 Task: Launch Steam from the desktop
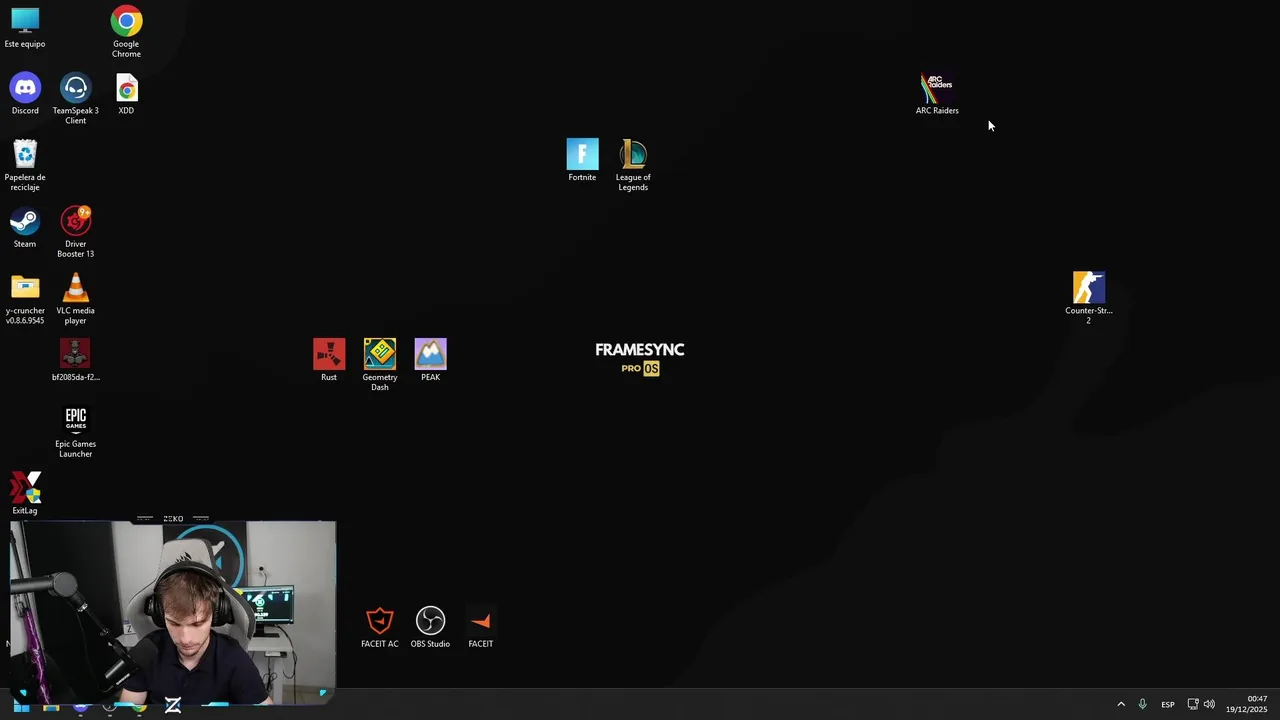coord(25,228)
